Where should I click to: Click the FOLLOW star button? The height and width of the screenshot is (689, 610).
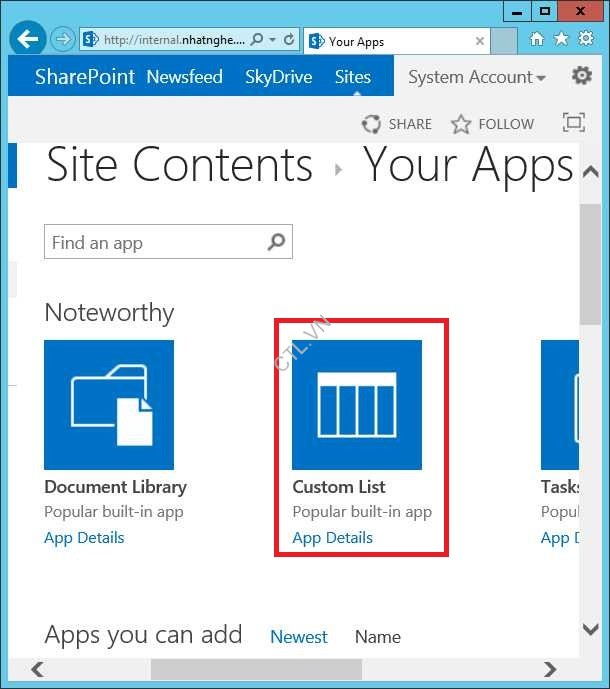(492, 124)
